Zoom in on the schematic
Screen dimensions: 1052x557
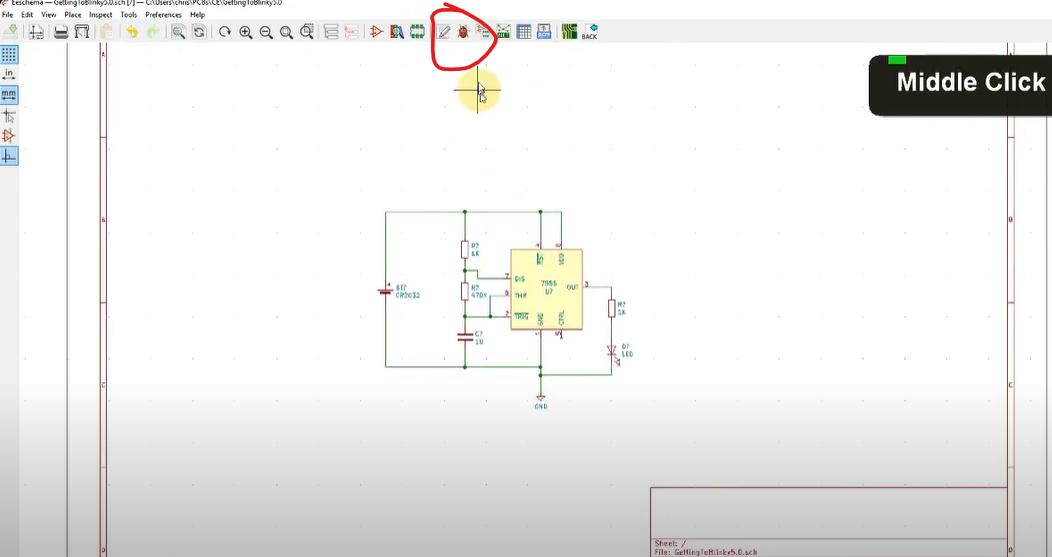coord(246,32)
